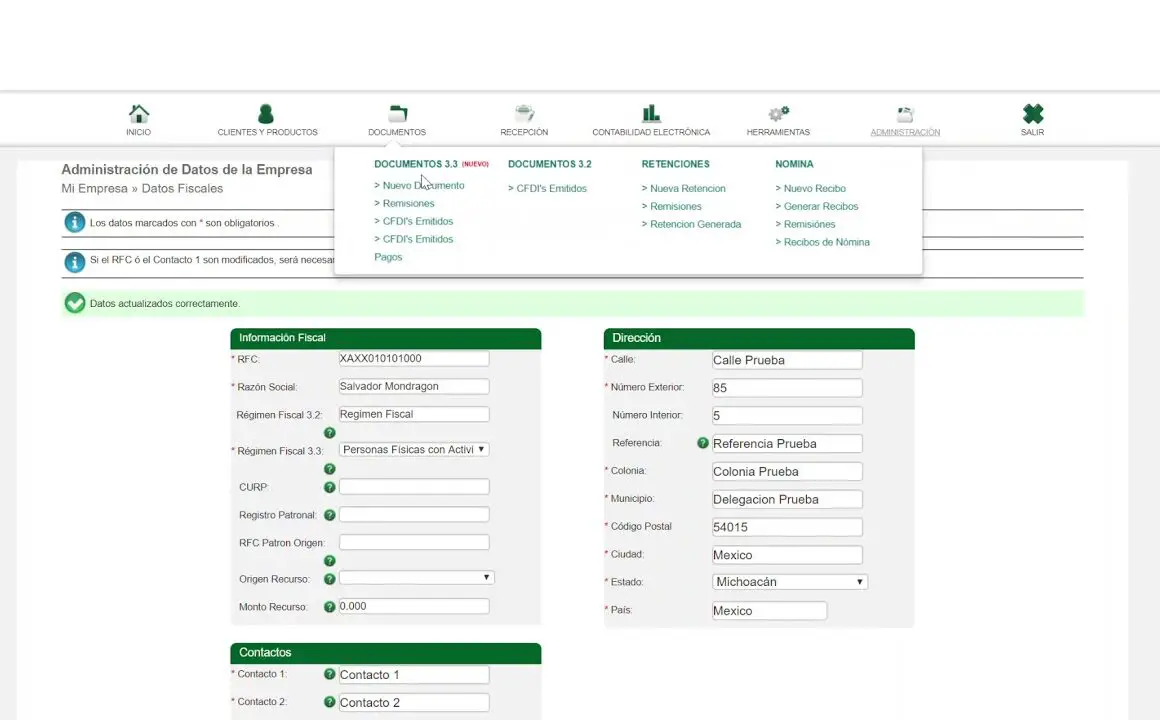
Task: Open Nueva Retencion under Retenciones
Action: 687,188
